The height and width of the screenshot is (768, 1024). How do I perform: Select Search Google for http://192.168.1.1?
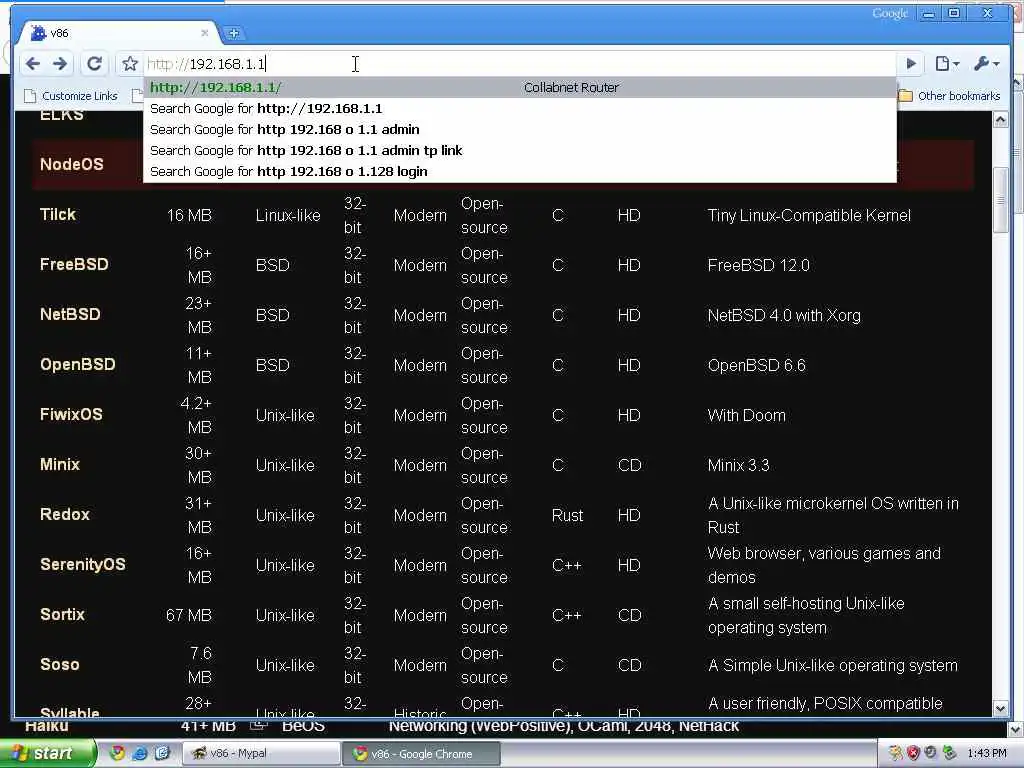pyautogui.click(x=519, y=108)
